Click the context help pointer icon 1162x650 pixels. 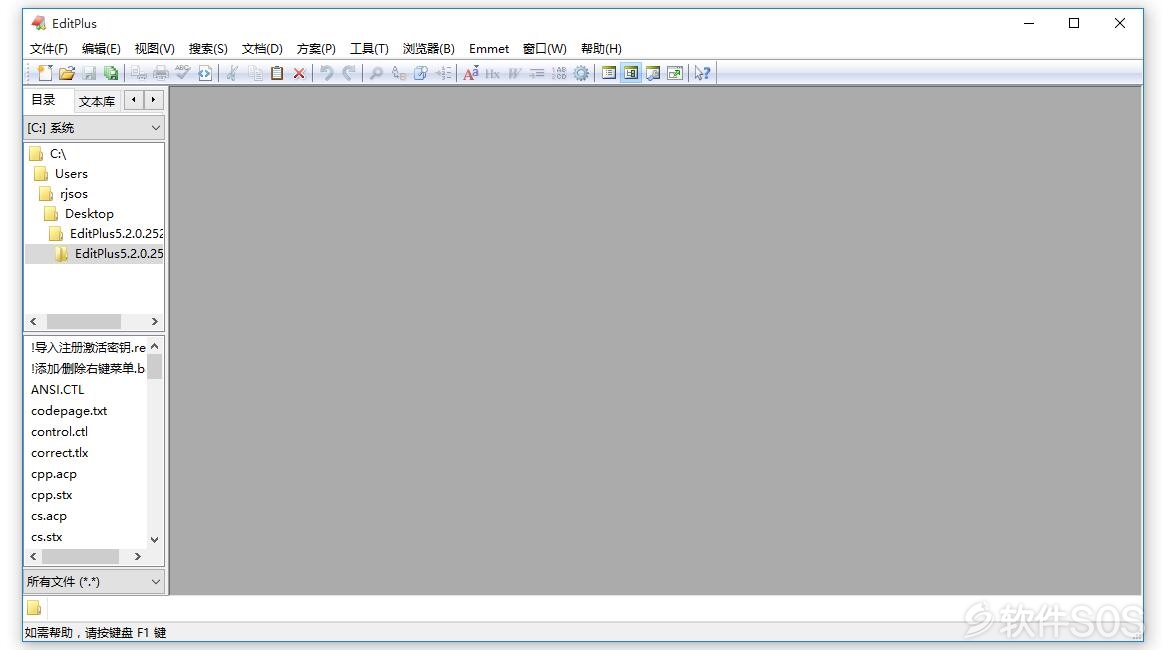click(x=703, y=73)
